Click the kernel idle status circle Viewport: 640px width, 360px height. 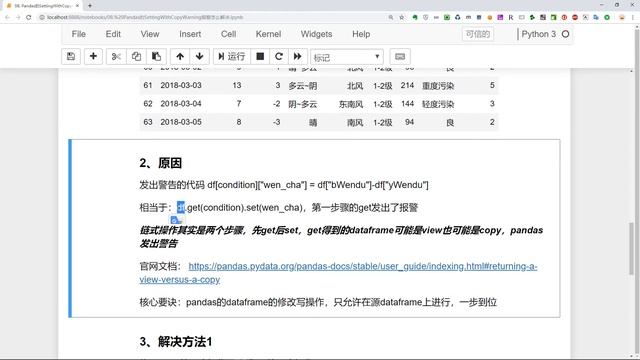click(565, 34)
